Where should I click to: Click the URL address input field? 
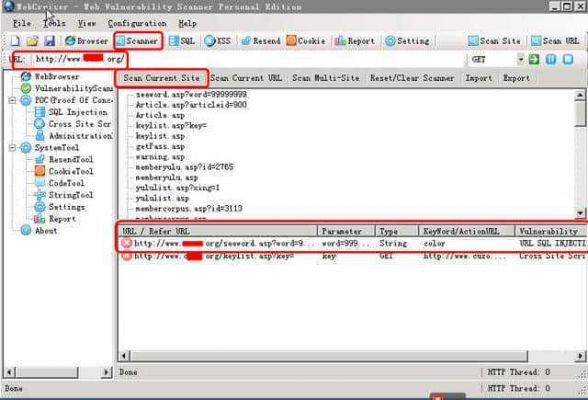click(x=249, y=59)
